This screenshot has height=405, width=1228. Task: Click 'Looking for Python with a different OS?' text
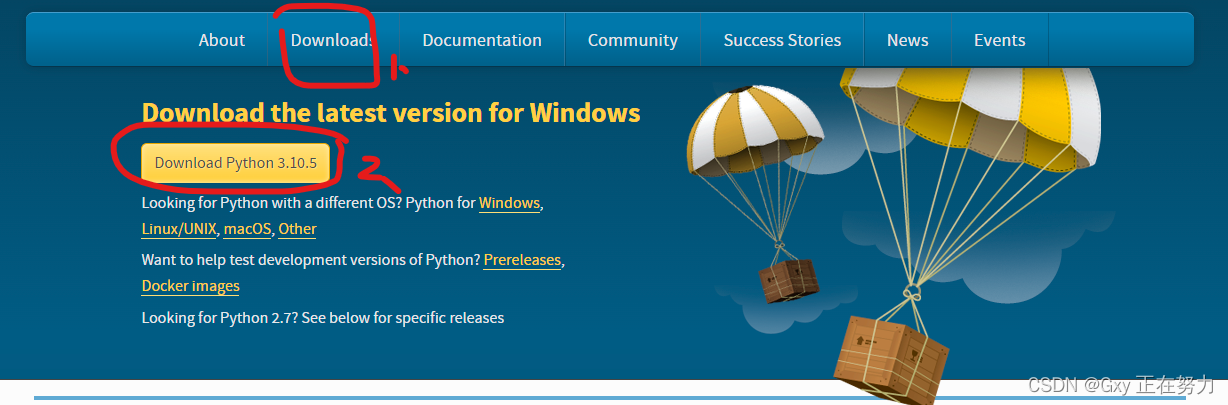(271, 203)
